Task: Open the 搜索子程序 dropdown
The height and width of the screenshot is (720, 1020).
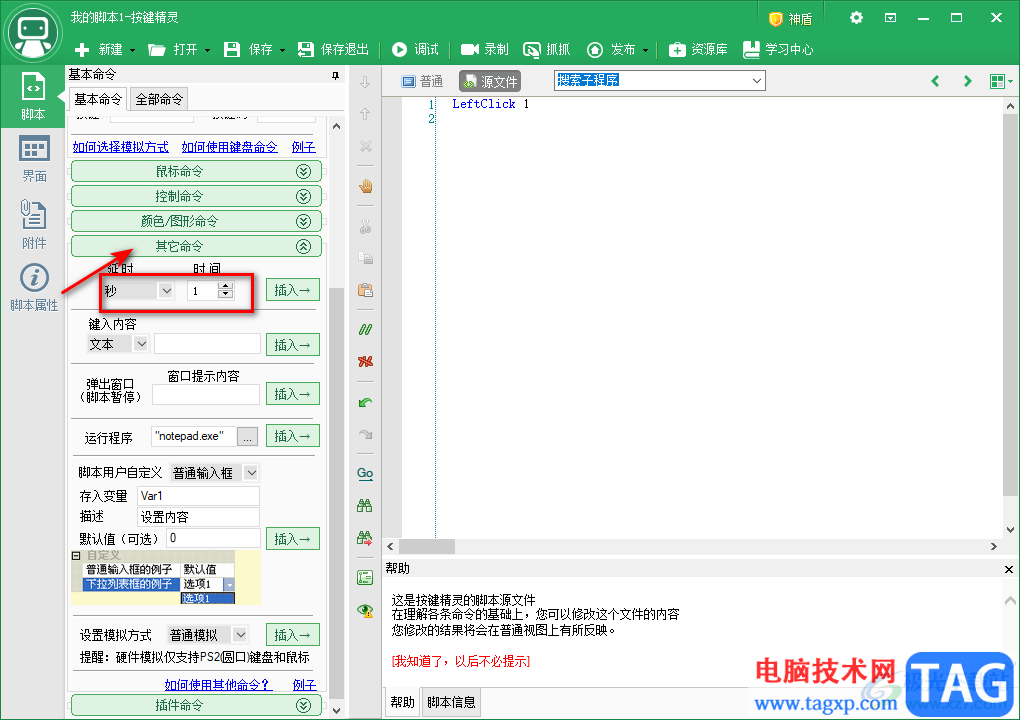Action: pyautogui.click(x=756, y=80)
